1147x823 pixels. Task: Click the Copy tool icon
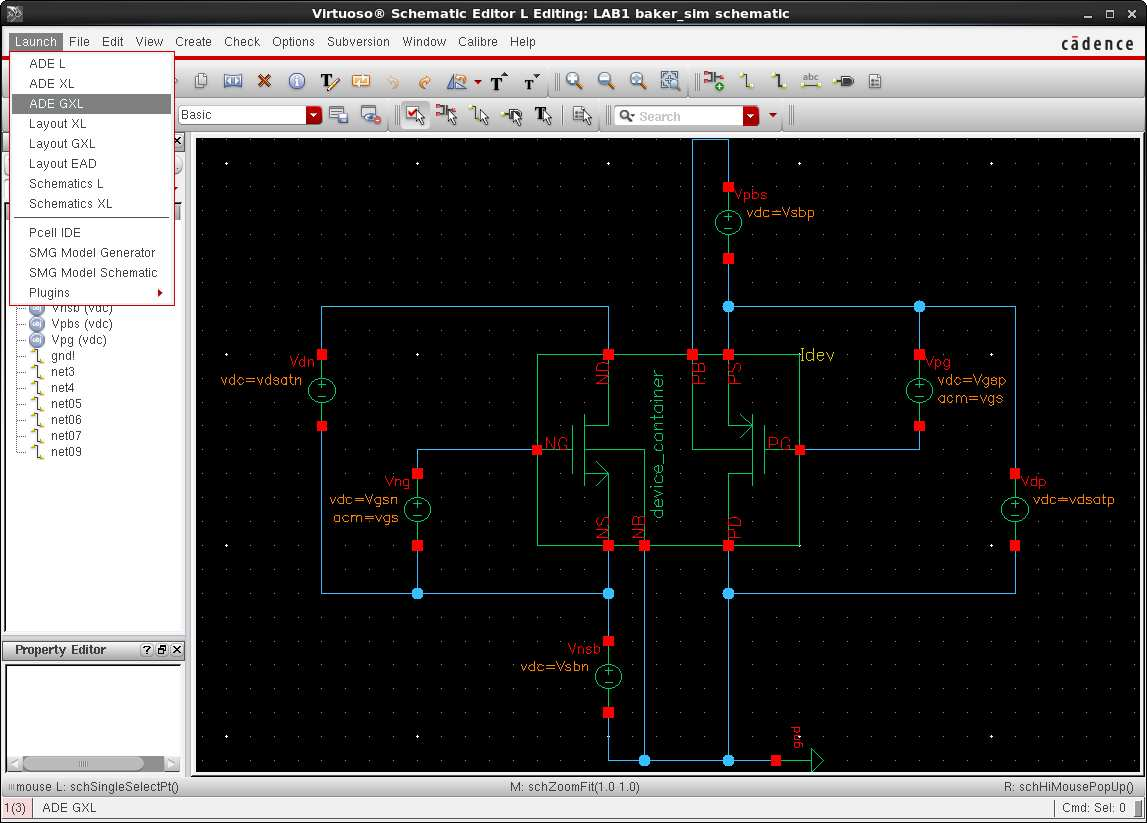coord(201,81)
